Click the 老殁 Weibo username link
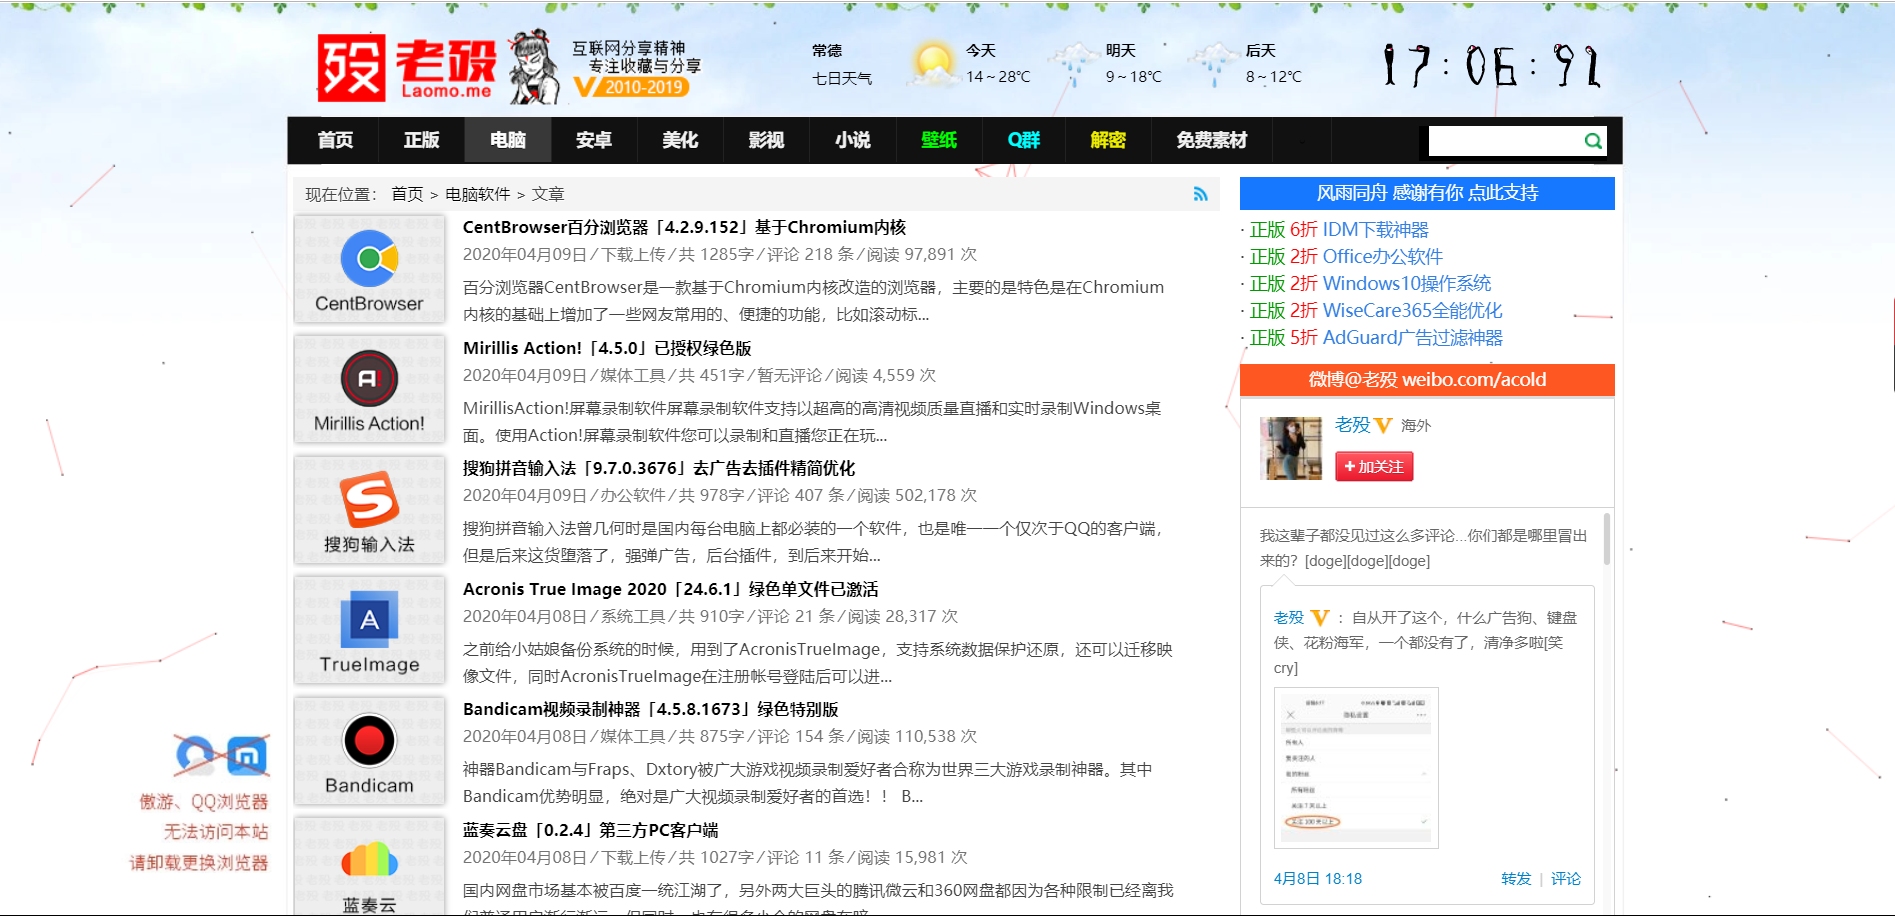This screenshot has height=916, width=1895. tap(1352, 425)
